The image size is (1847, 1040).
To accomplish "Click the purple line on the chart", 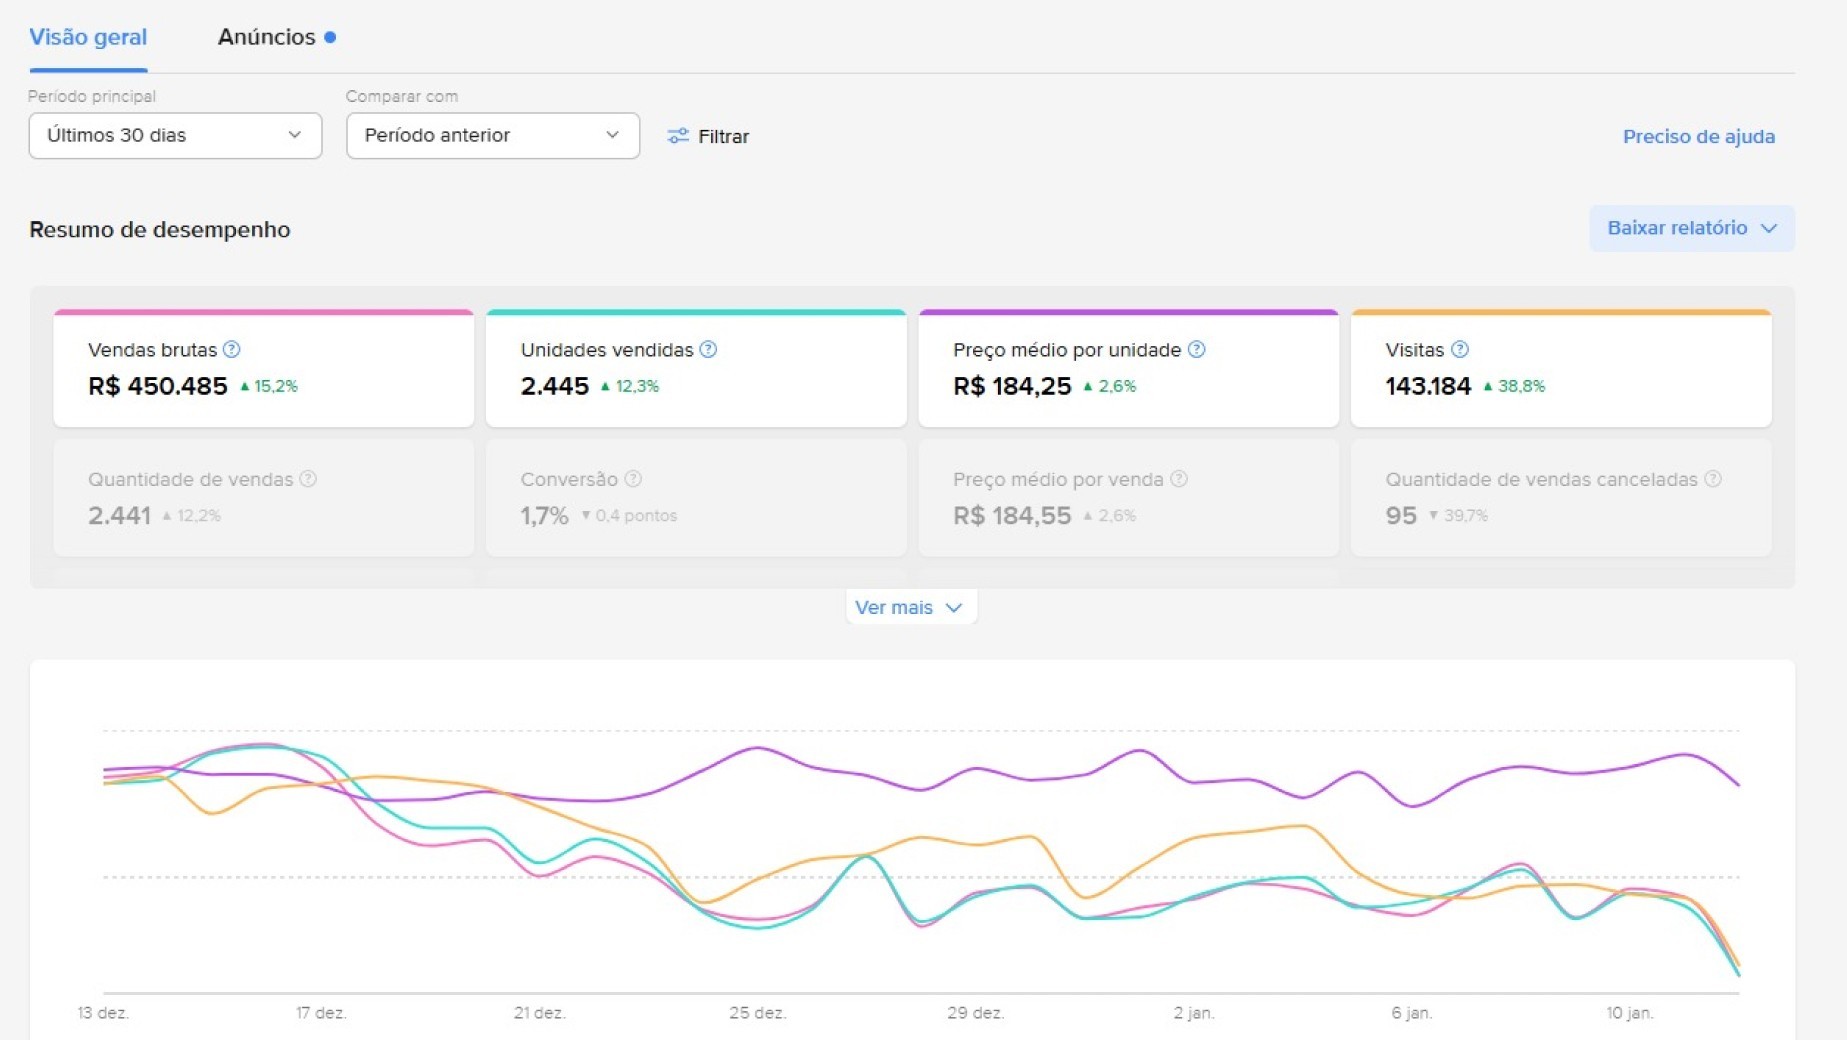I will point(758,748).
